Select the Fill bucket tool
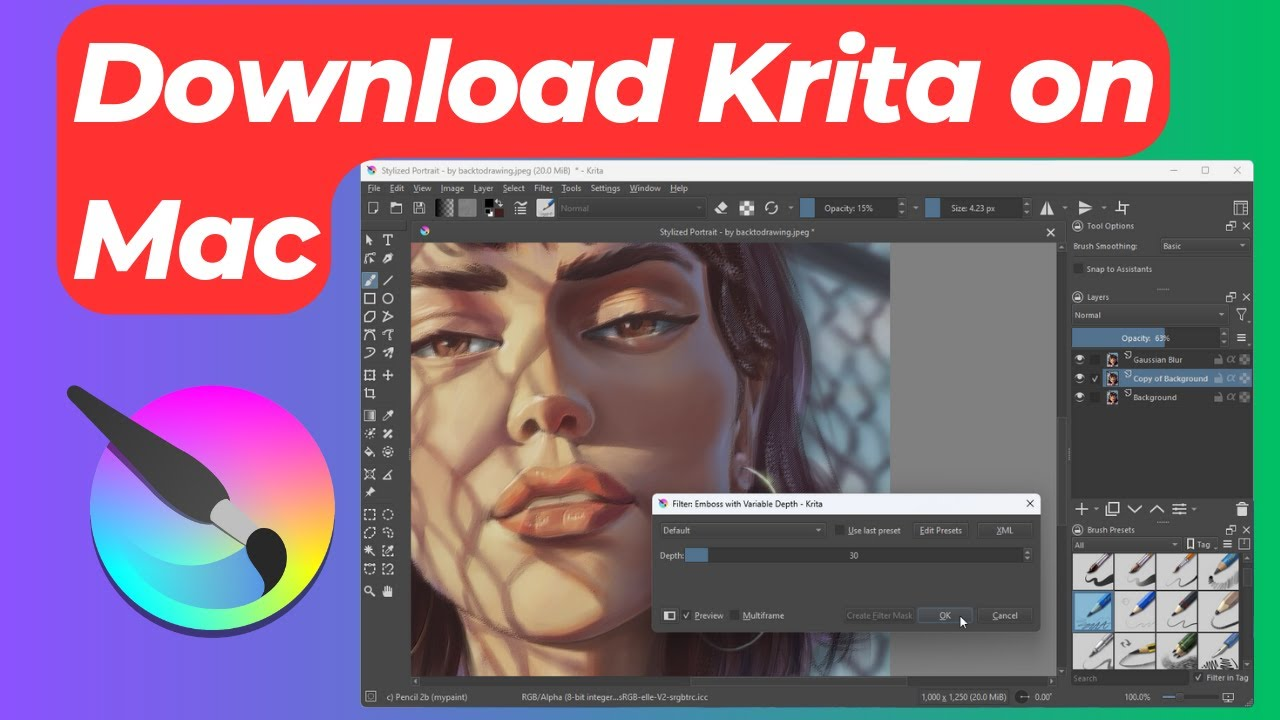1280x720 pixels. (x=370, y=452)
